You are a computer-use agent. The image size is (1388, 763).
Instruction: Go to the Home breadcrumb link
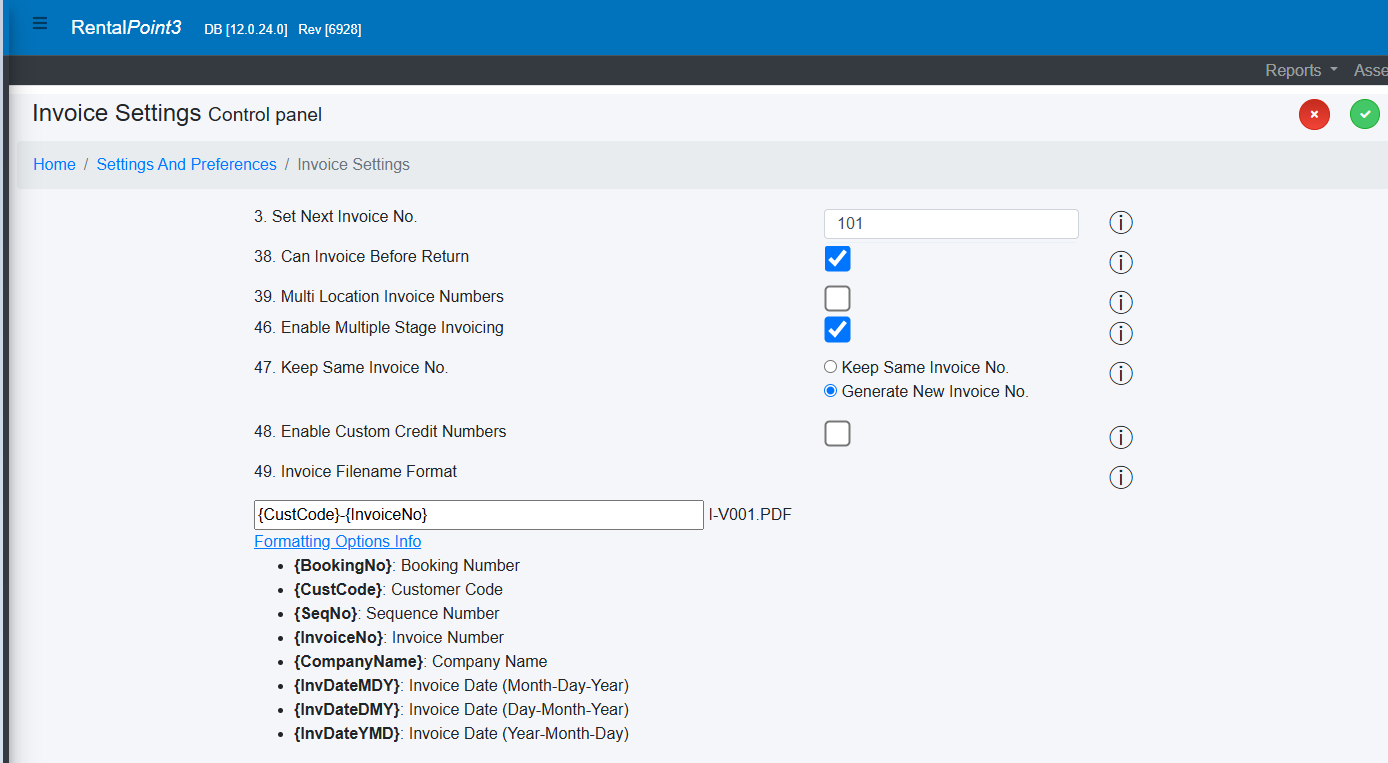tap(54, 164)
